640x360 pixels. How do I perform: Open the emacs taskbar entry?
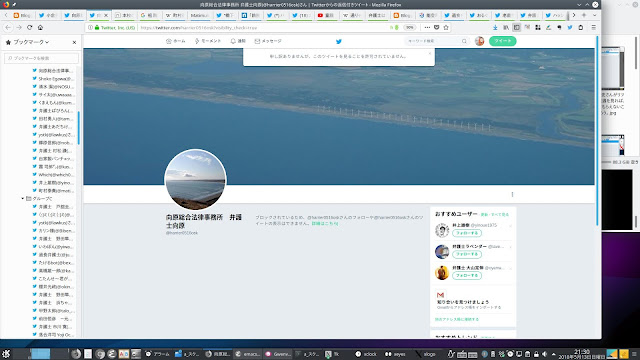(248, 354)
